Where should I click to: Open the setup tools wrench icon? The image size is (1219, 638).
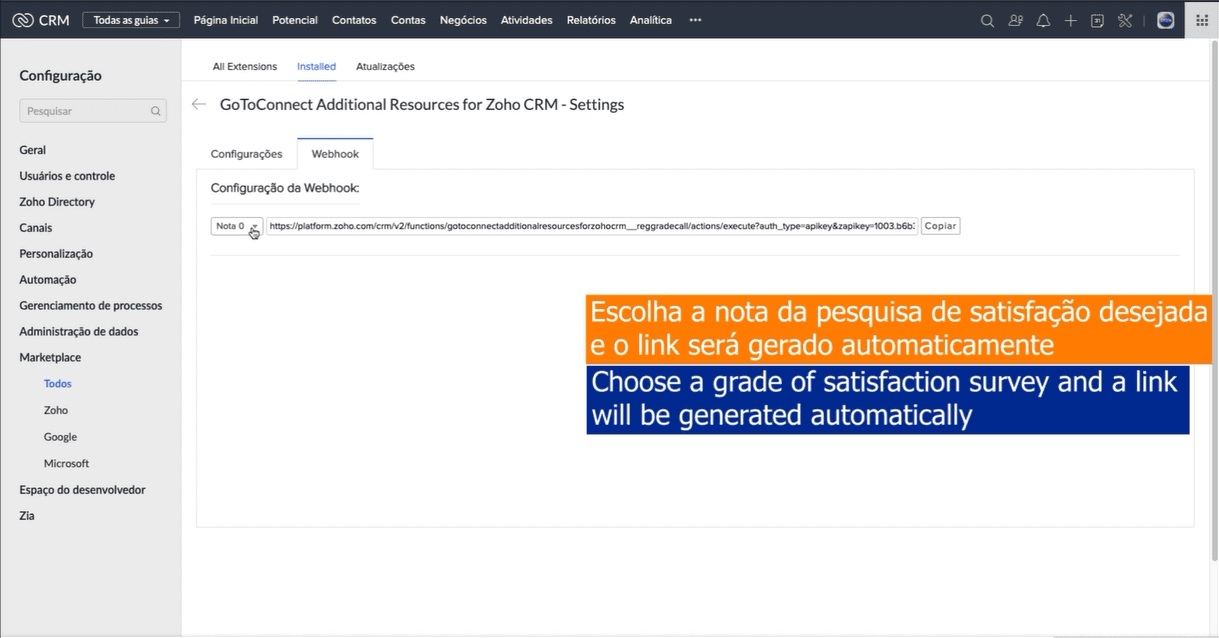(x=1125, y=20)
